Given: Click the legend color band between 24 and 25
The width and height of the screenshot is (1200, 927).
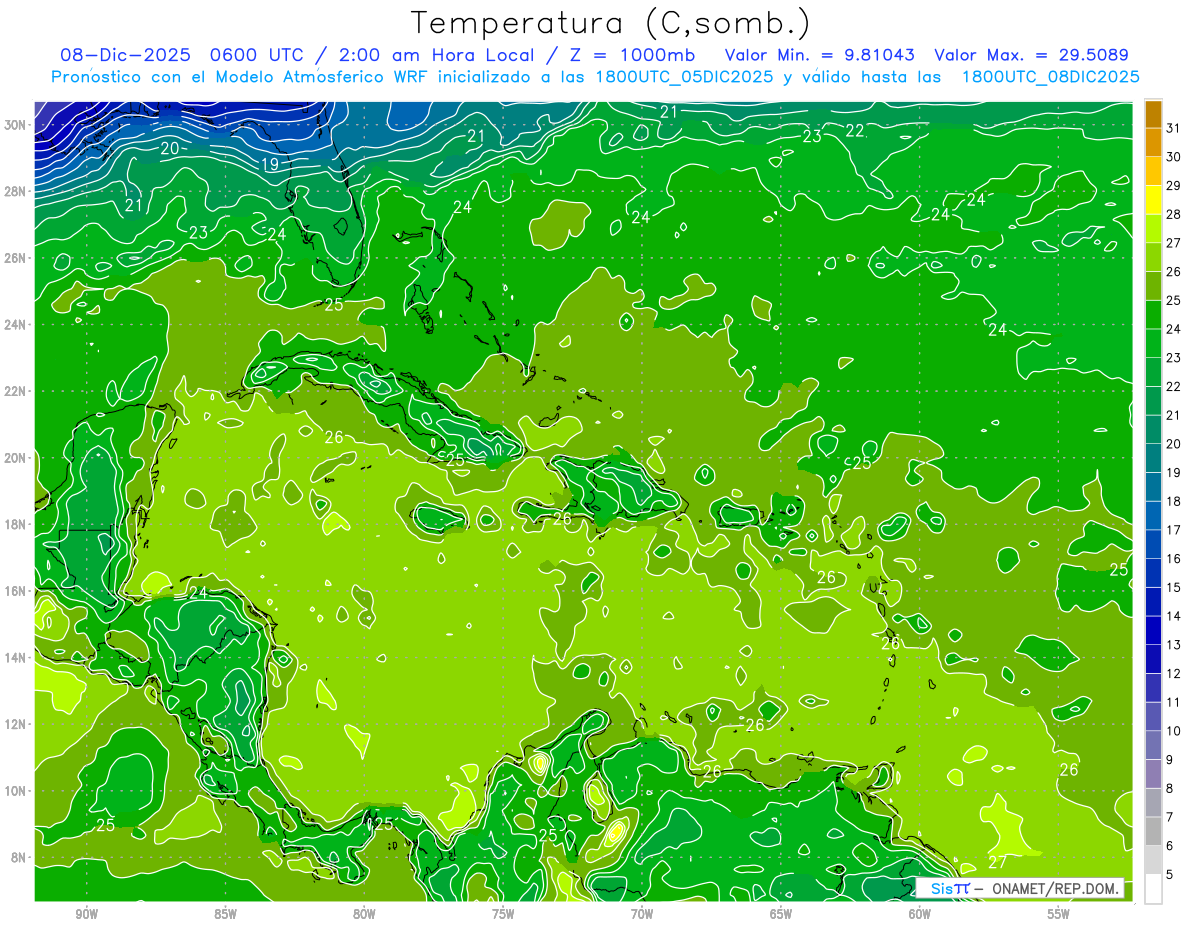Looking at the screenshot, I should click(1153, 315).
